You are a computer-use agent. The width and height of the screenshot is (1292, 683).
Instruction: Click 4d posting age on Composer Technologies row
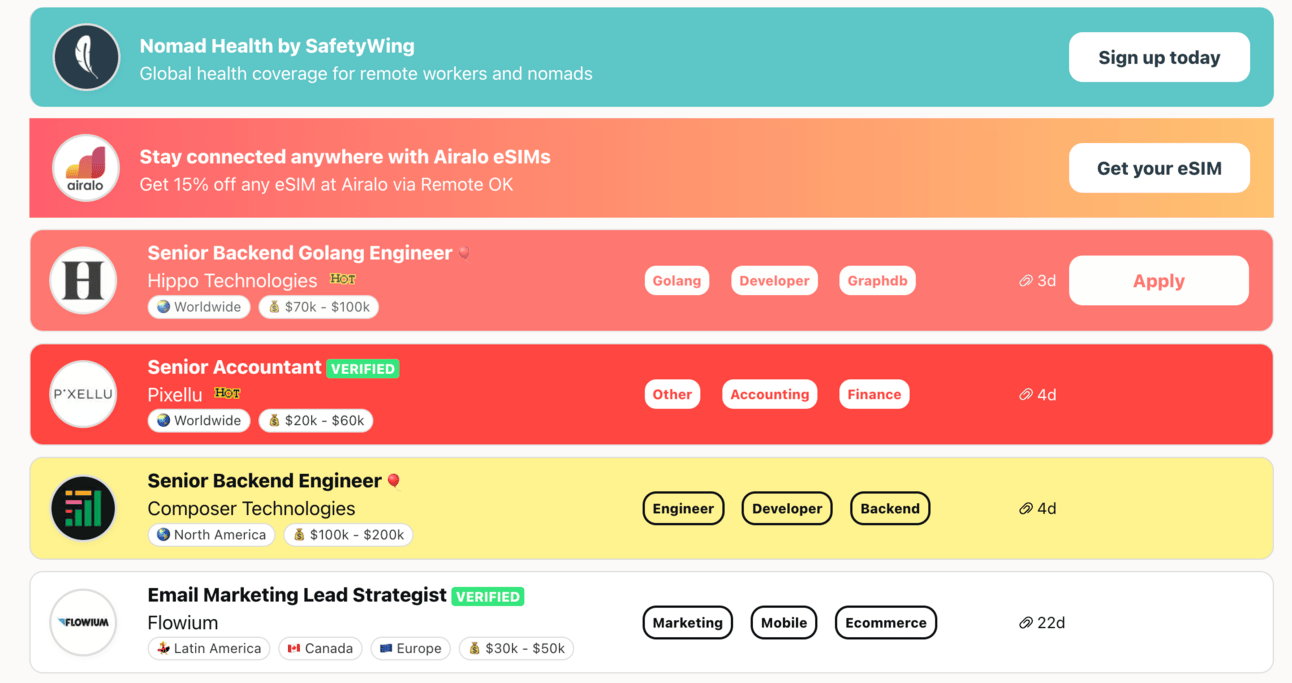pos(1046,508)
